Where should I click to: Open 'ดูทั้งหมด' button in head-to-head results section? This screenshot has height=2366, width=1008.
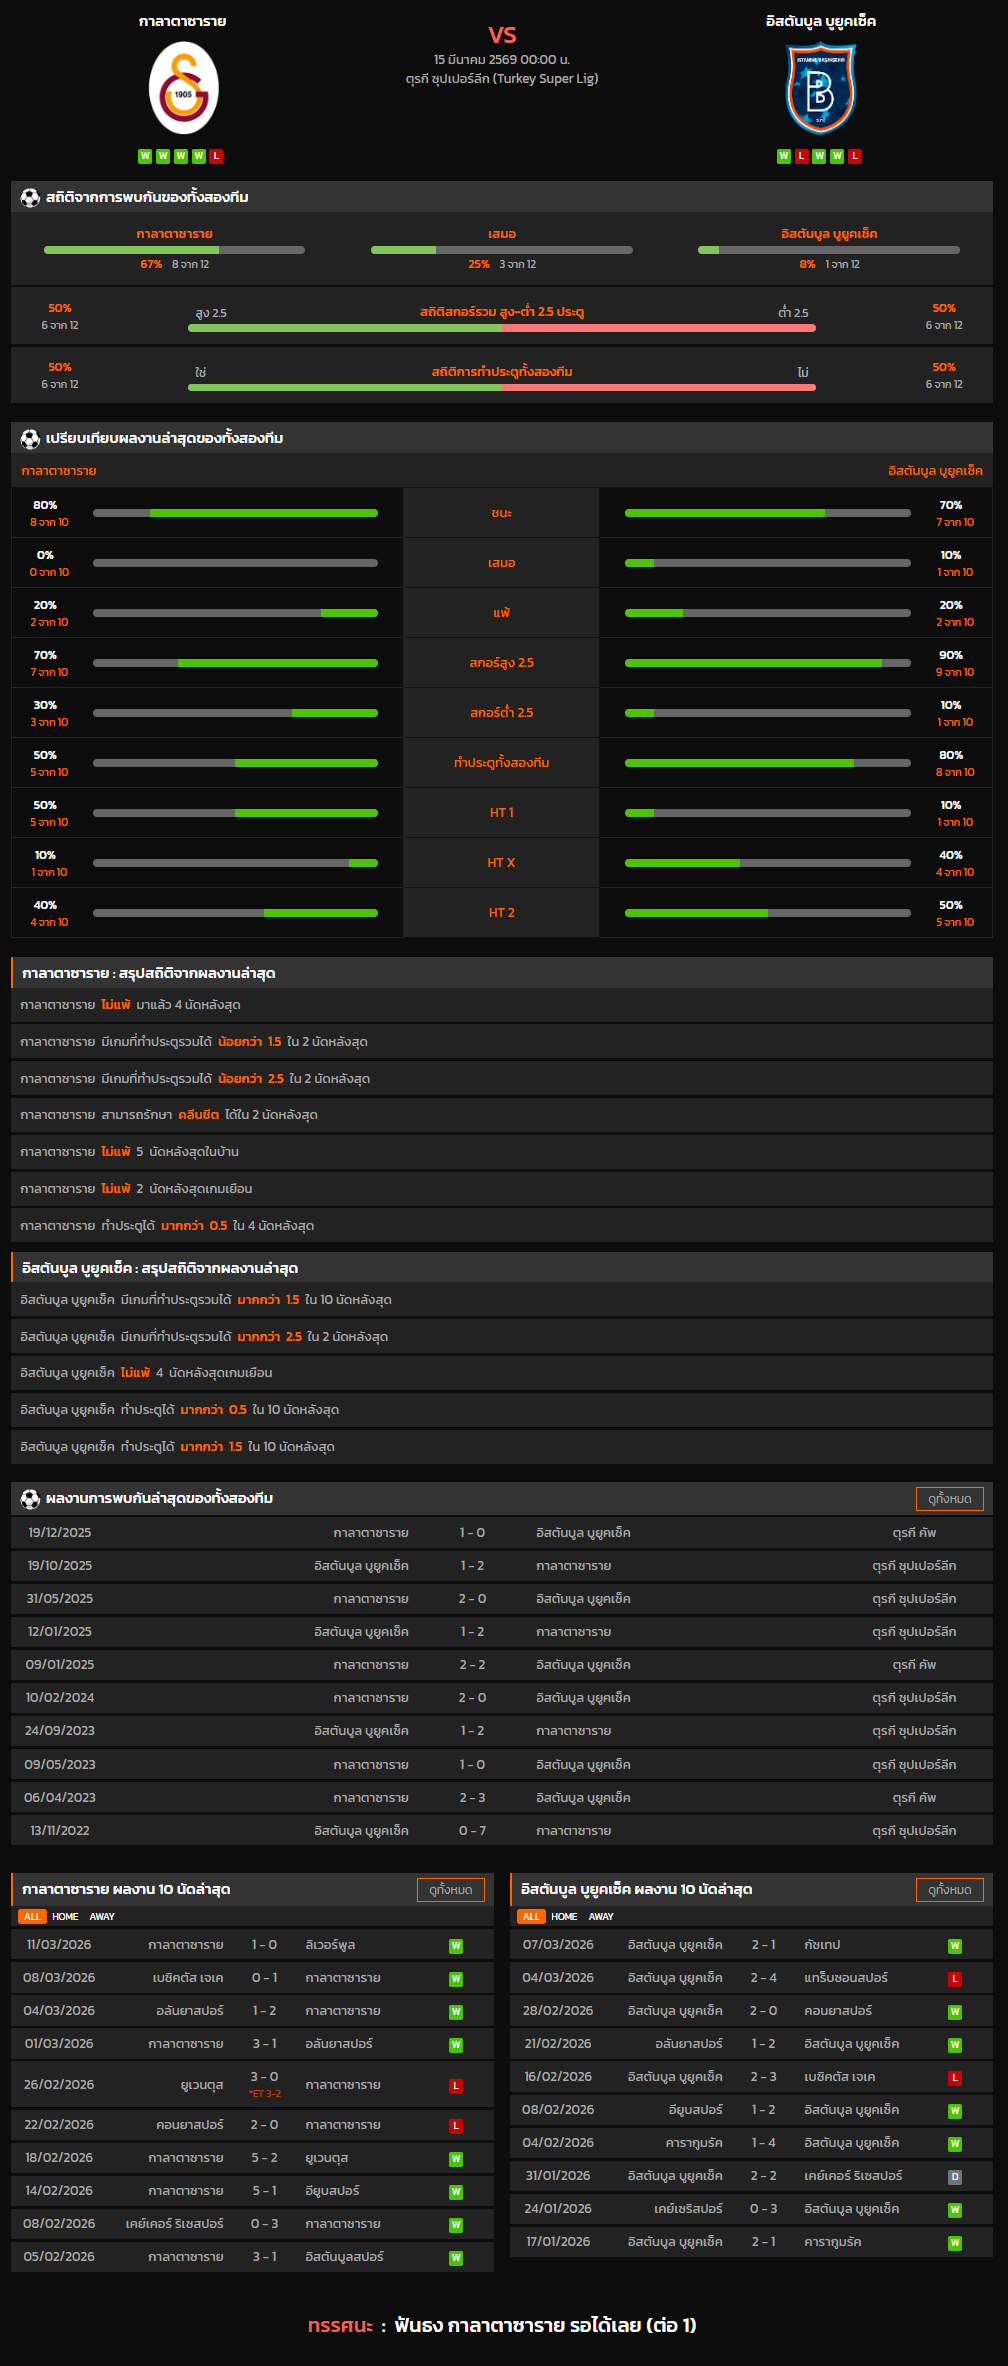[x=949, y=1499]
